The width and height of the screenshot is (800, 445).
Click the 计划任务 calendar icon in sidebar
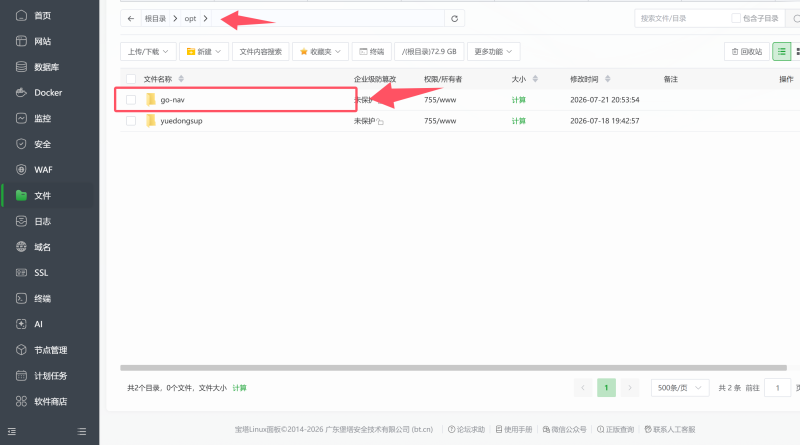point(21,376)
